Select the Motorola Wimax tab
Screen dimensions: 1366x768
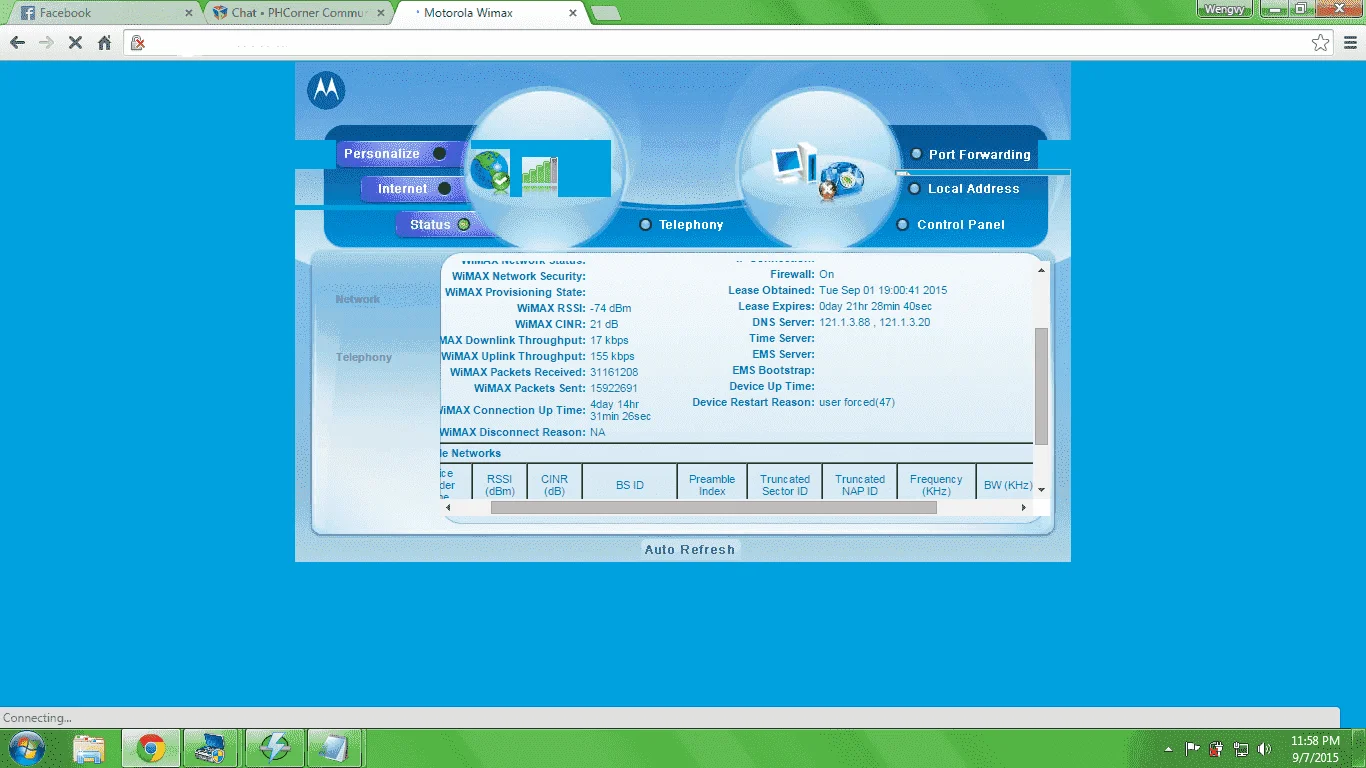click(x=489, y=13)
